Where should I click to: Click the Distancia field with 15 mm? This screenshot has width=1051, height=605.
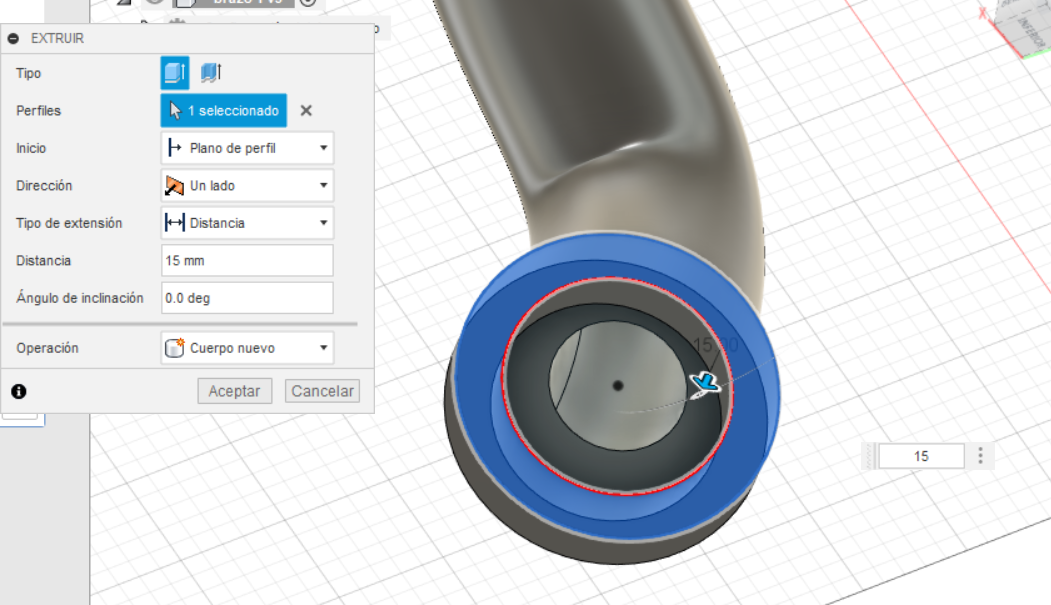click(x=247, y=261)
